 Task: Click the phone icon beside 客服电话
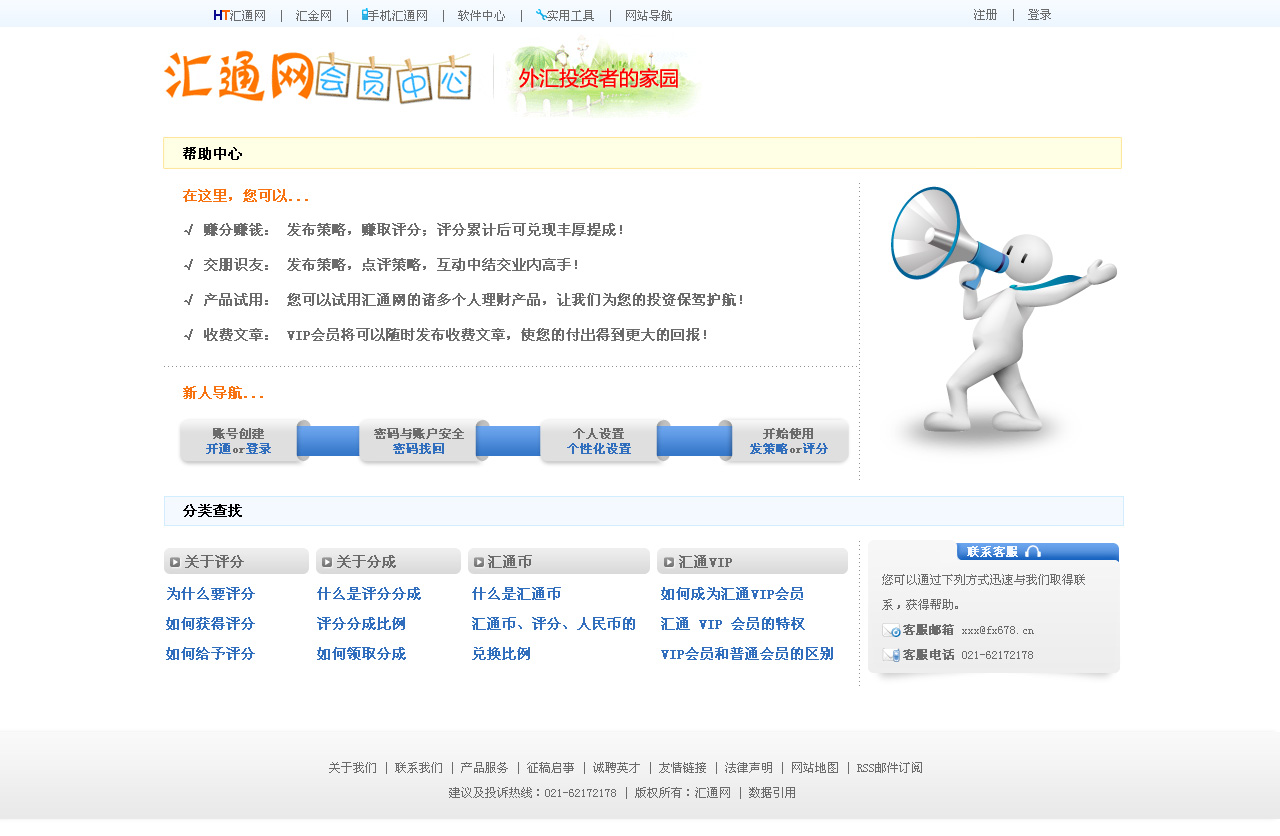[x=891, y=655]
